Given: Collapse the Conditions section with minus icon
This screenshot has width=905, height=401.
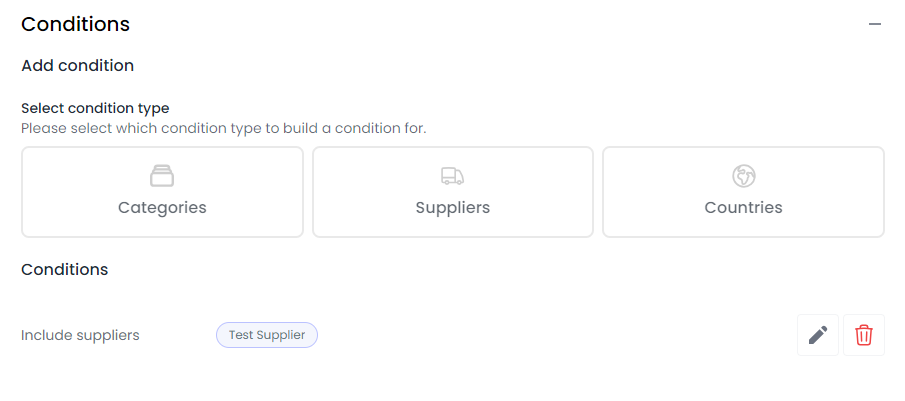Looking at the screenshot, I should coord(875,24).
